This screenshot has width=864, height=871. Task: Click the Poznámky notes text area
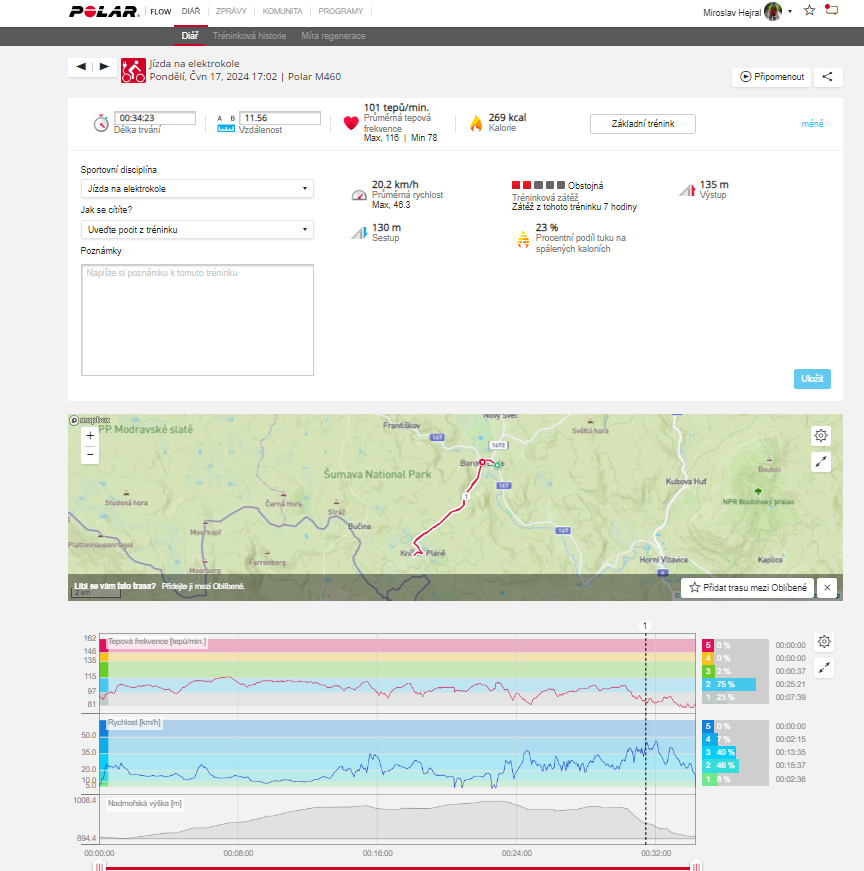pos(197,320)
